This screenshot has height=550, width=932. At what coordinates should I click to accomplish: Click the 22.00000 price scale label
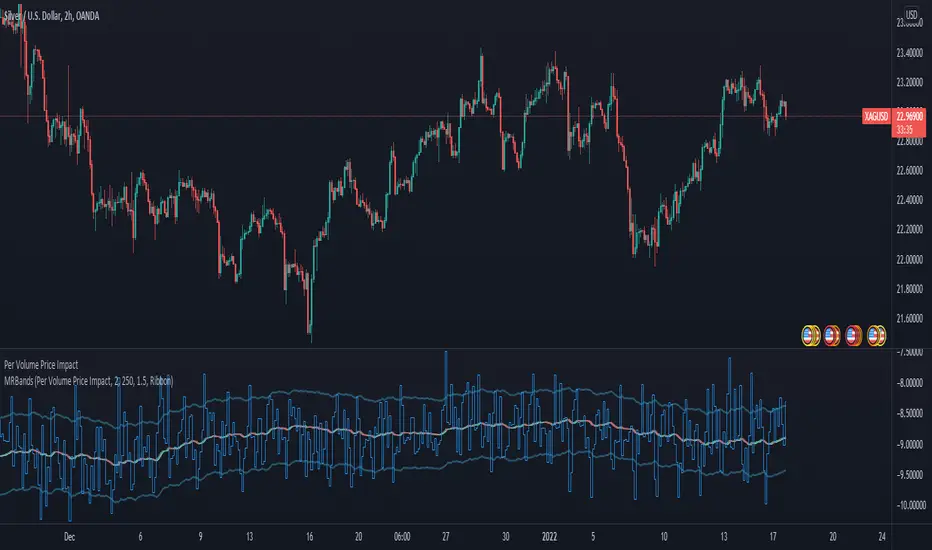[x=909, y=260]
